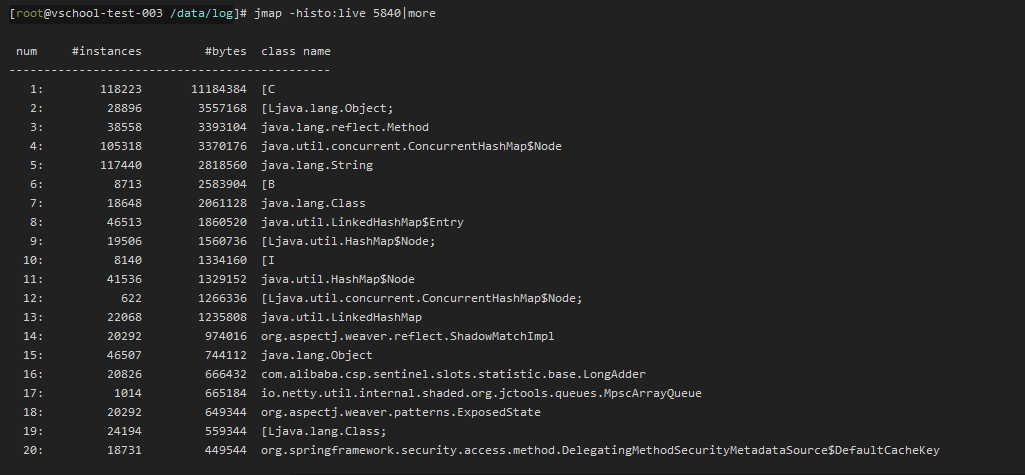The image size is (1025, 475).
Task: Select the org.aspectj.weaver.reflect.ShadowMatchImpl class name
Action: tap(407, 336)
